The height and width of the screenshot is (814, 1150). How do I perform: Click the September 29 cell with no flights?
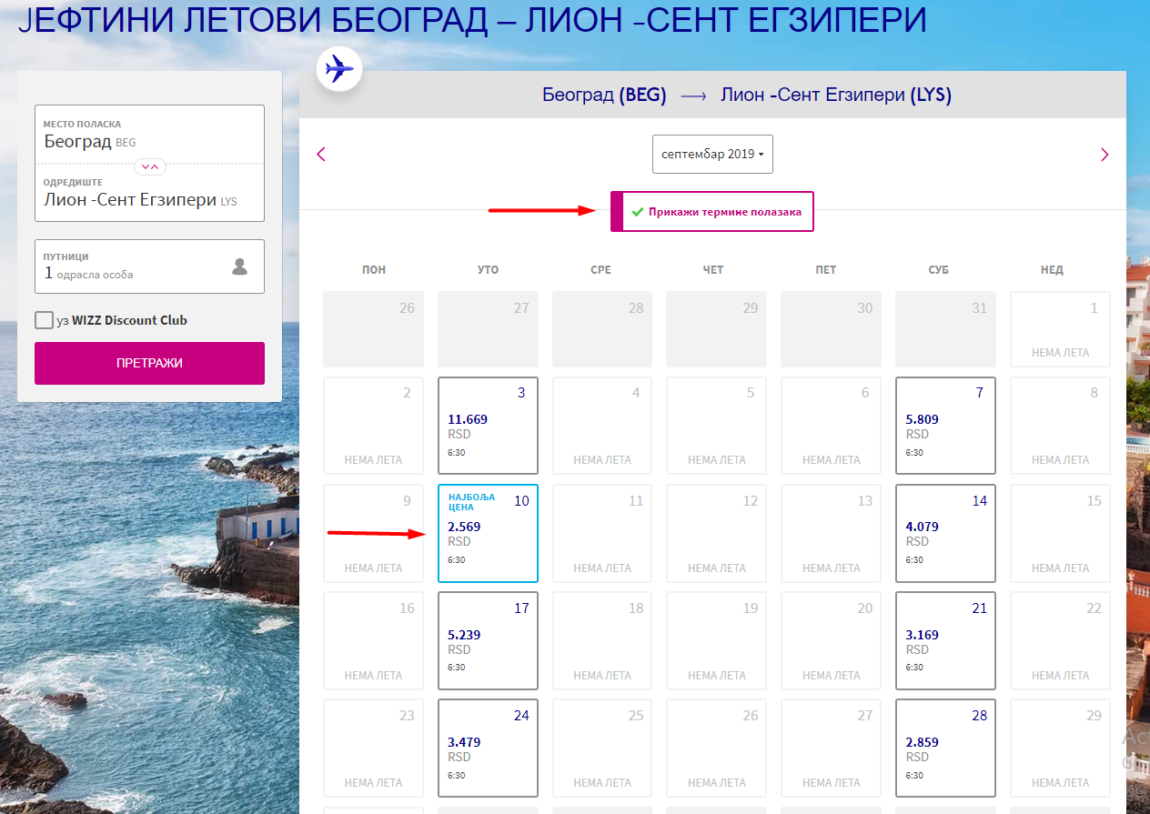pyautogui.click(x=1060, y=748)
